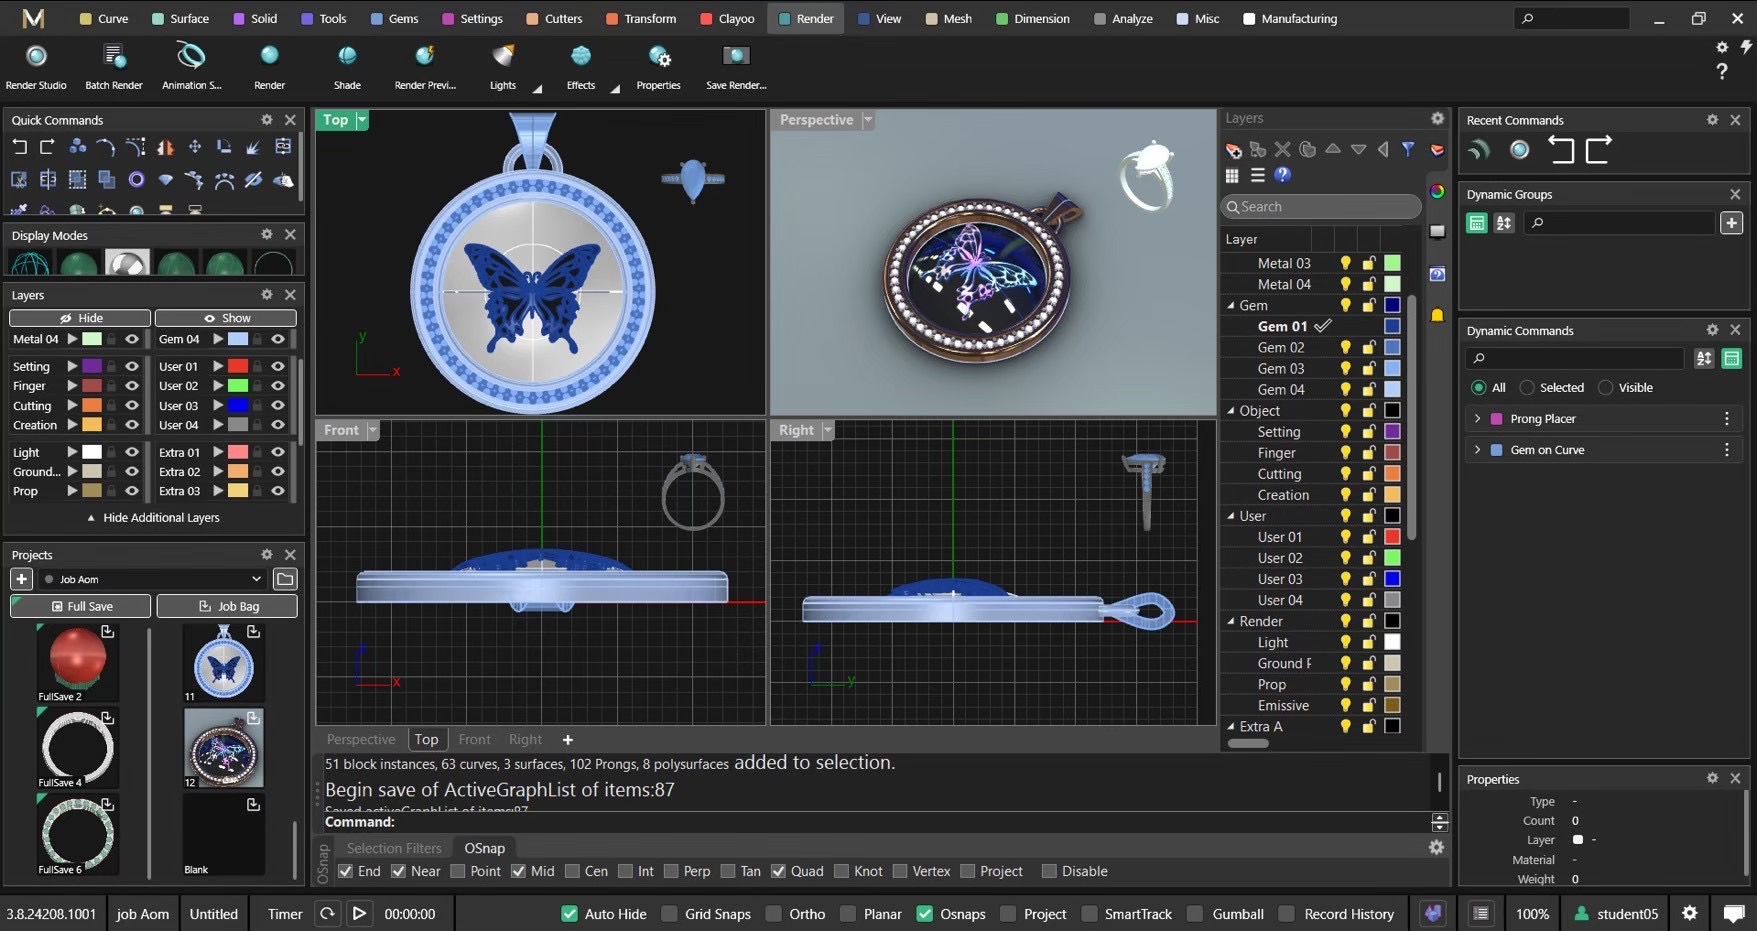
Task: Switch to the Front viewport tab
Action: pyautogui.click(x=474, y=739)
